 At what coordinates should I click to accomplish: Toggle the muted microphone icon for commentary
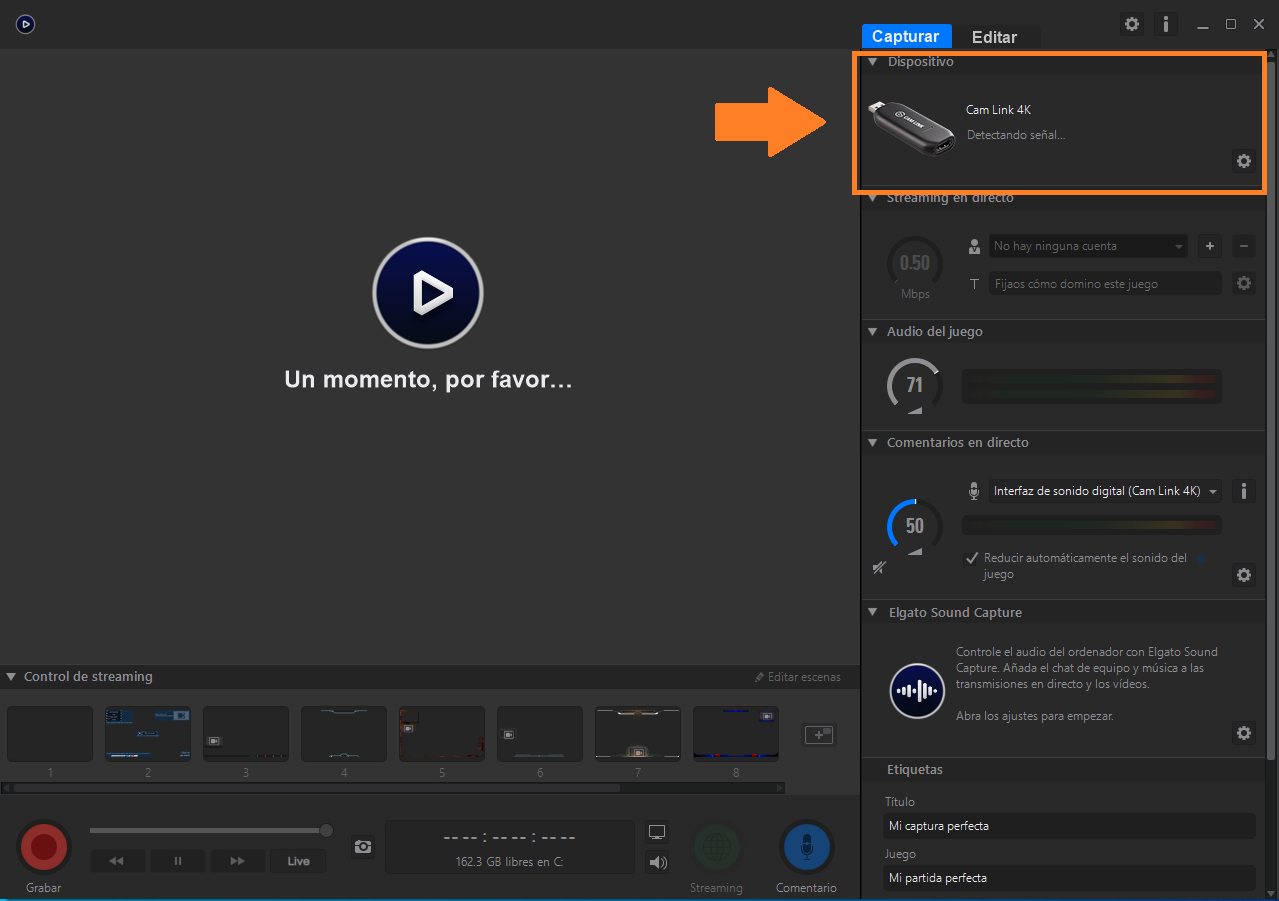pyautogui.click(x=879, y=568)
